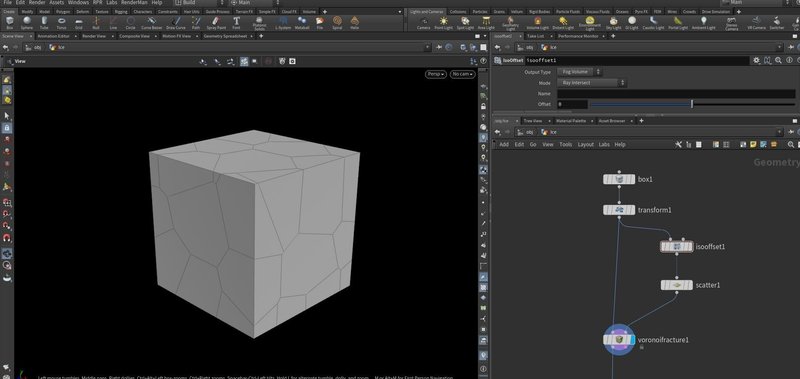Add a Sky Light from the shelf
This screenshot has width=800, height=379.
coord(614,22)
